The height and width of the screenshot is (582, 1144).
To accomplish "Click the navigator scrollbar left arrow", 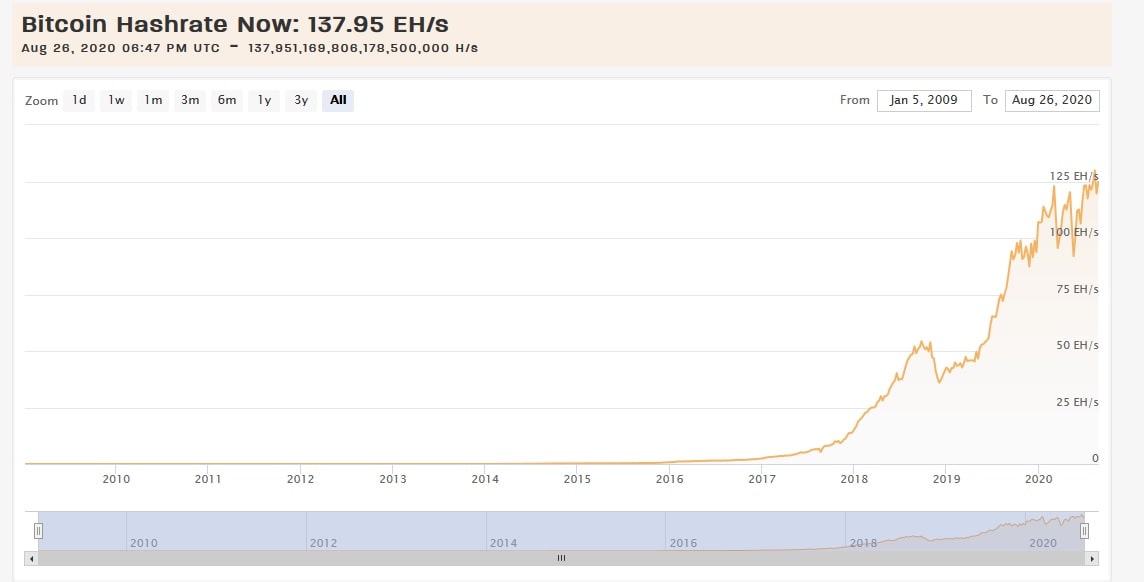I will pyautogui.click(x=31, y=559).
